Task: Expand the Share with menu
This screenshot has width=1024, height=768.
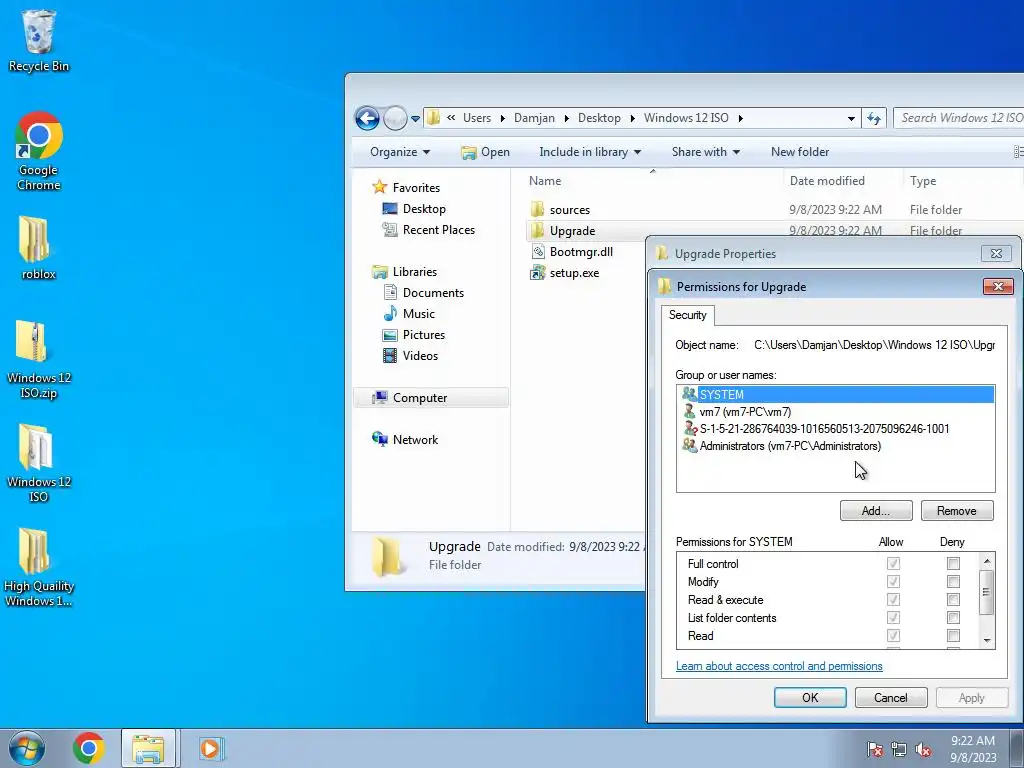Action: 705,152
